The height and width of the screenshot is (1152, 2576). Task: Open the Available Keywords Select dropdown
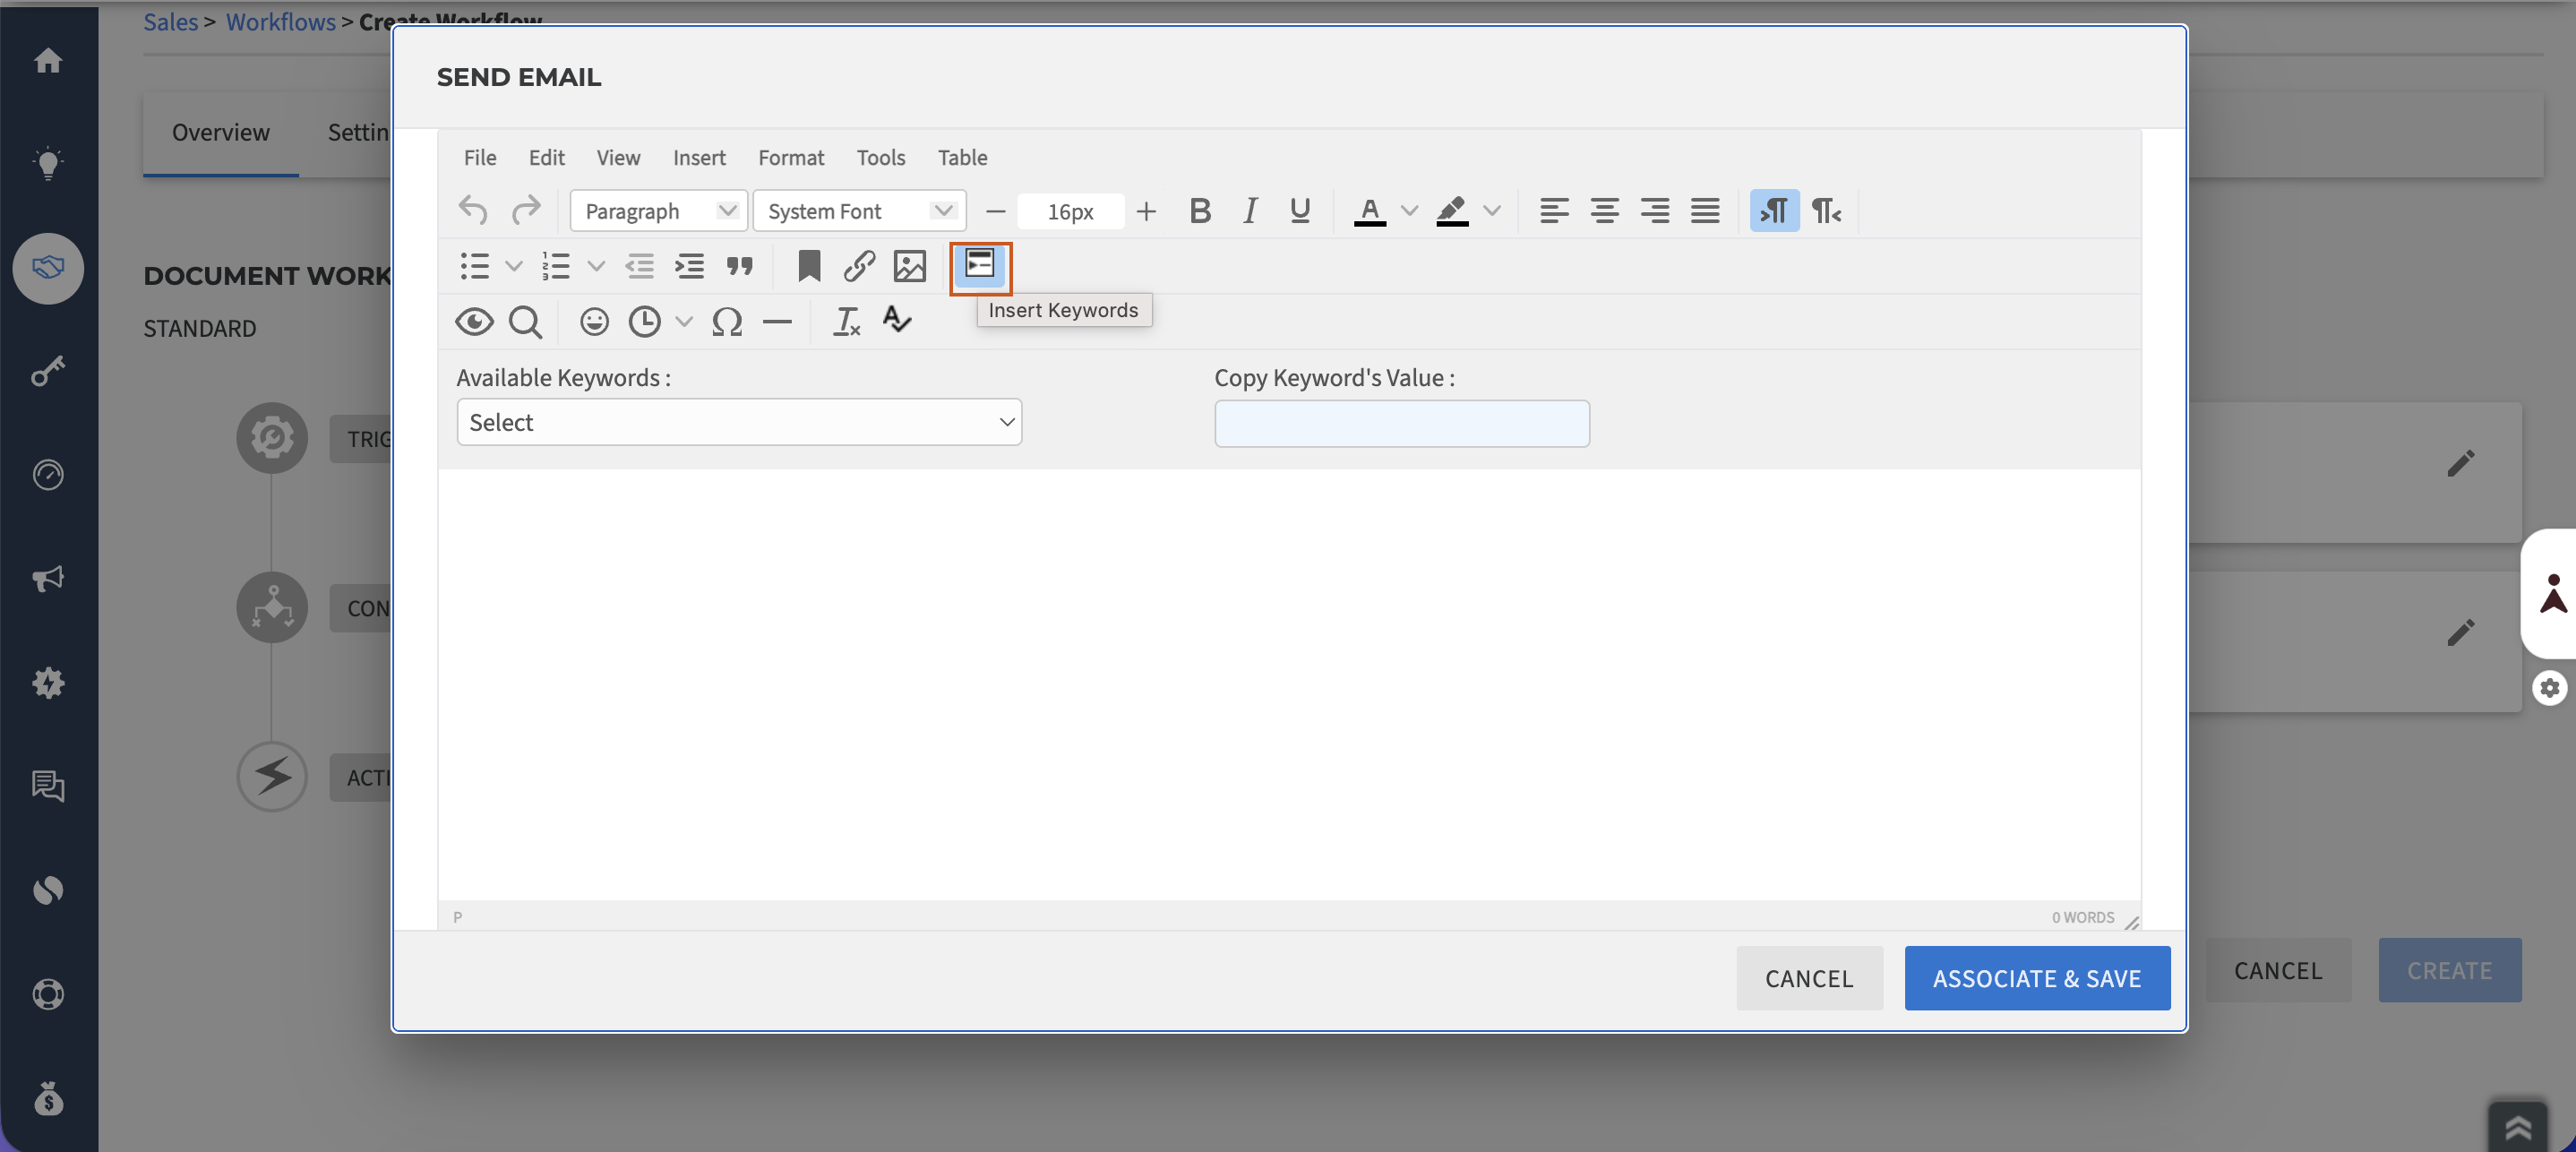[x=739, y=422]
